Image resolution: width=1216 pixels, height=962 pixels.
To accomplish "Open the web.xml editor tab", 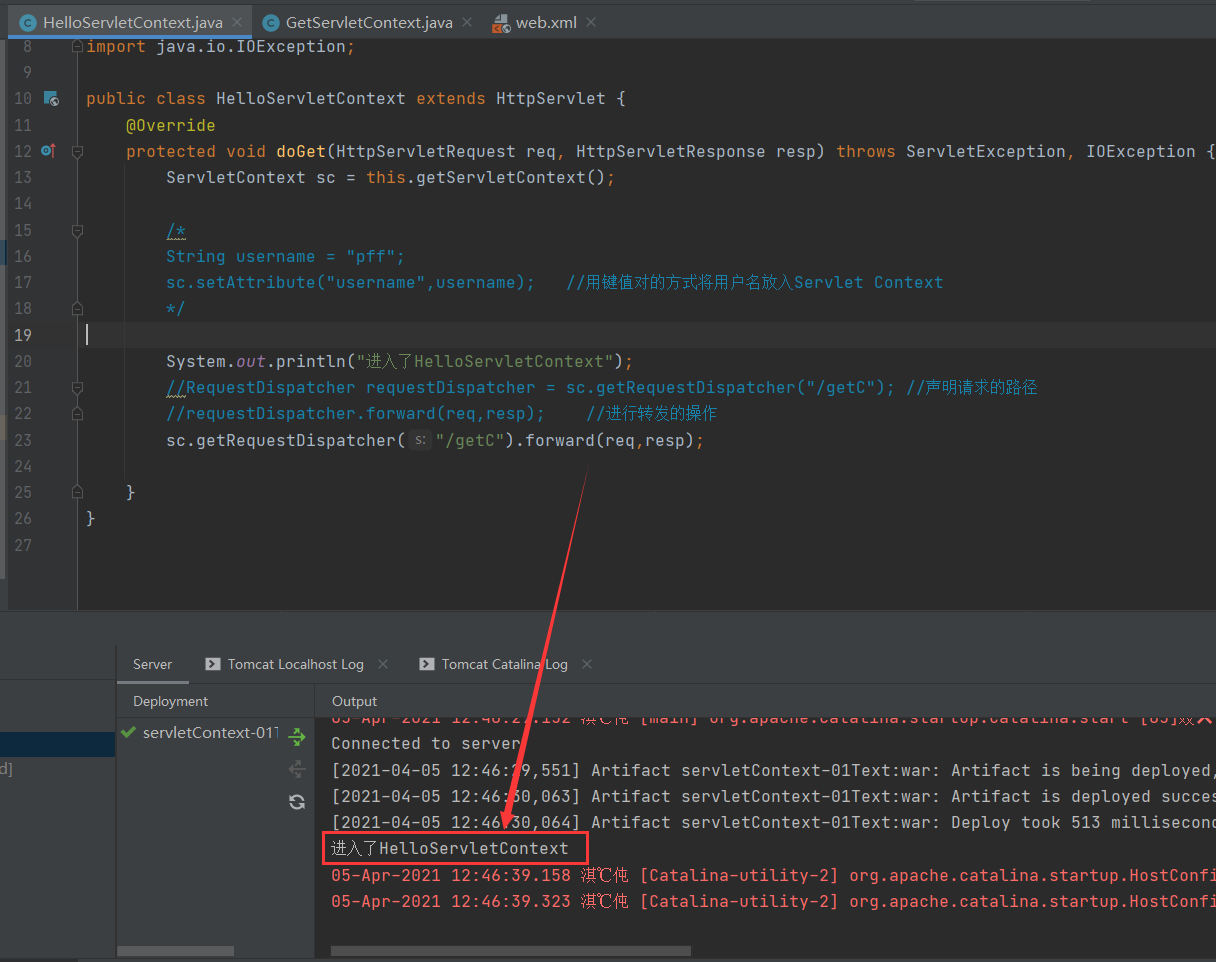I will 545,22.
